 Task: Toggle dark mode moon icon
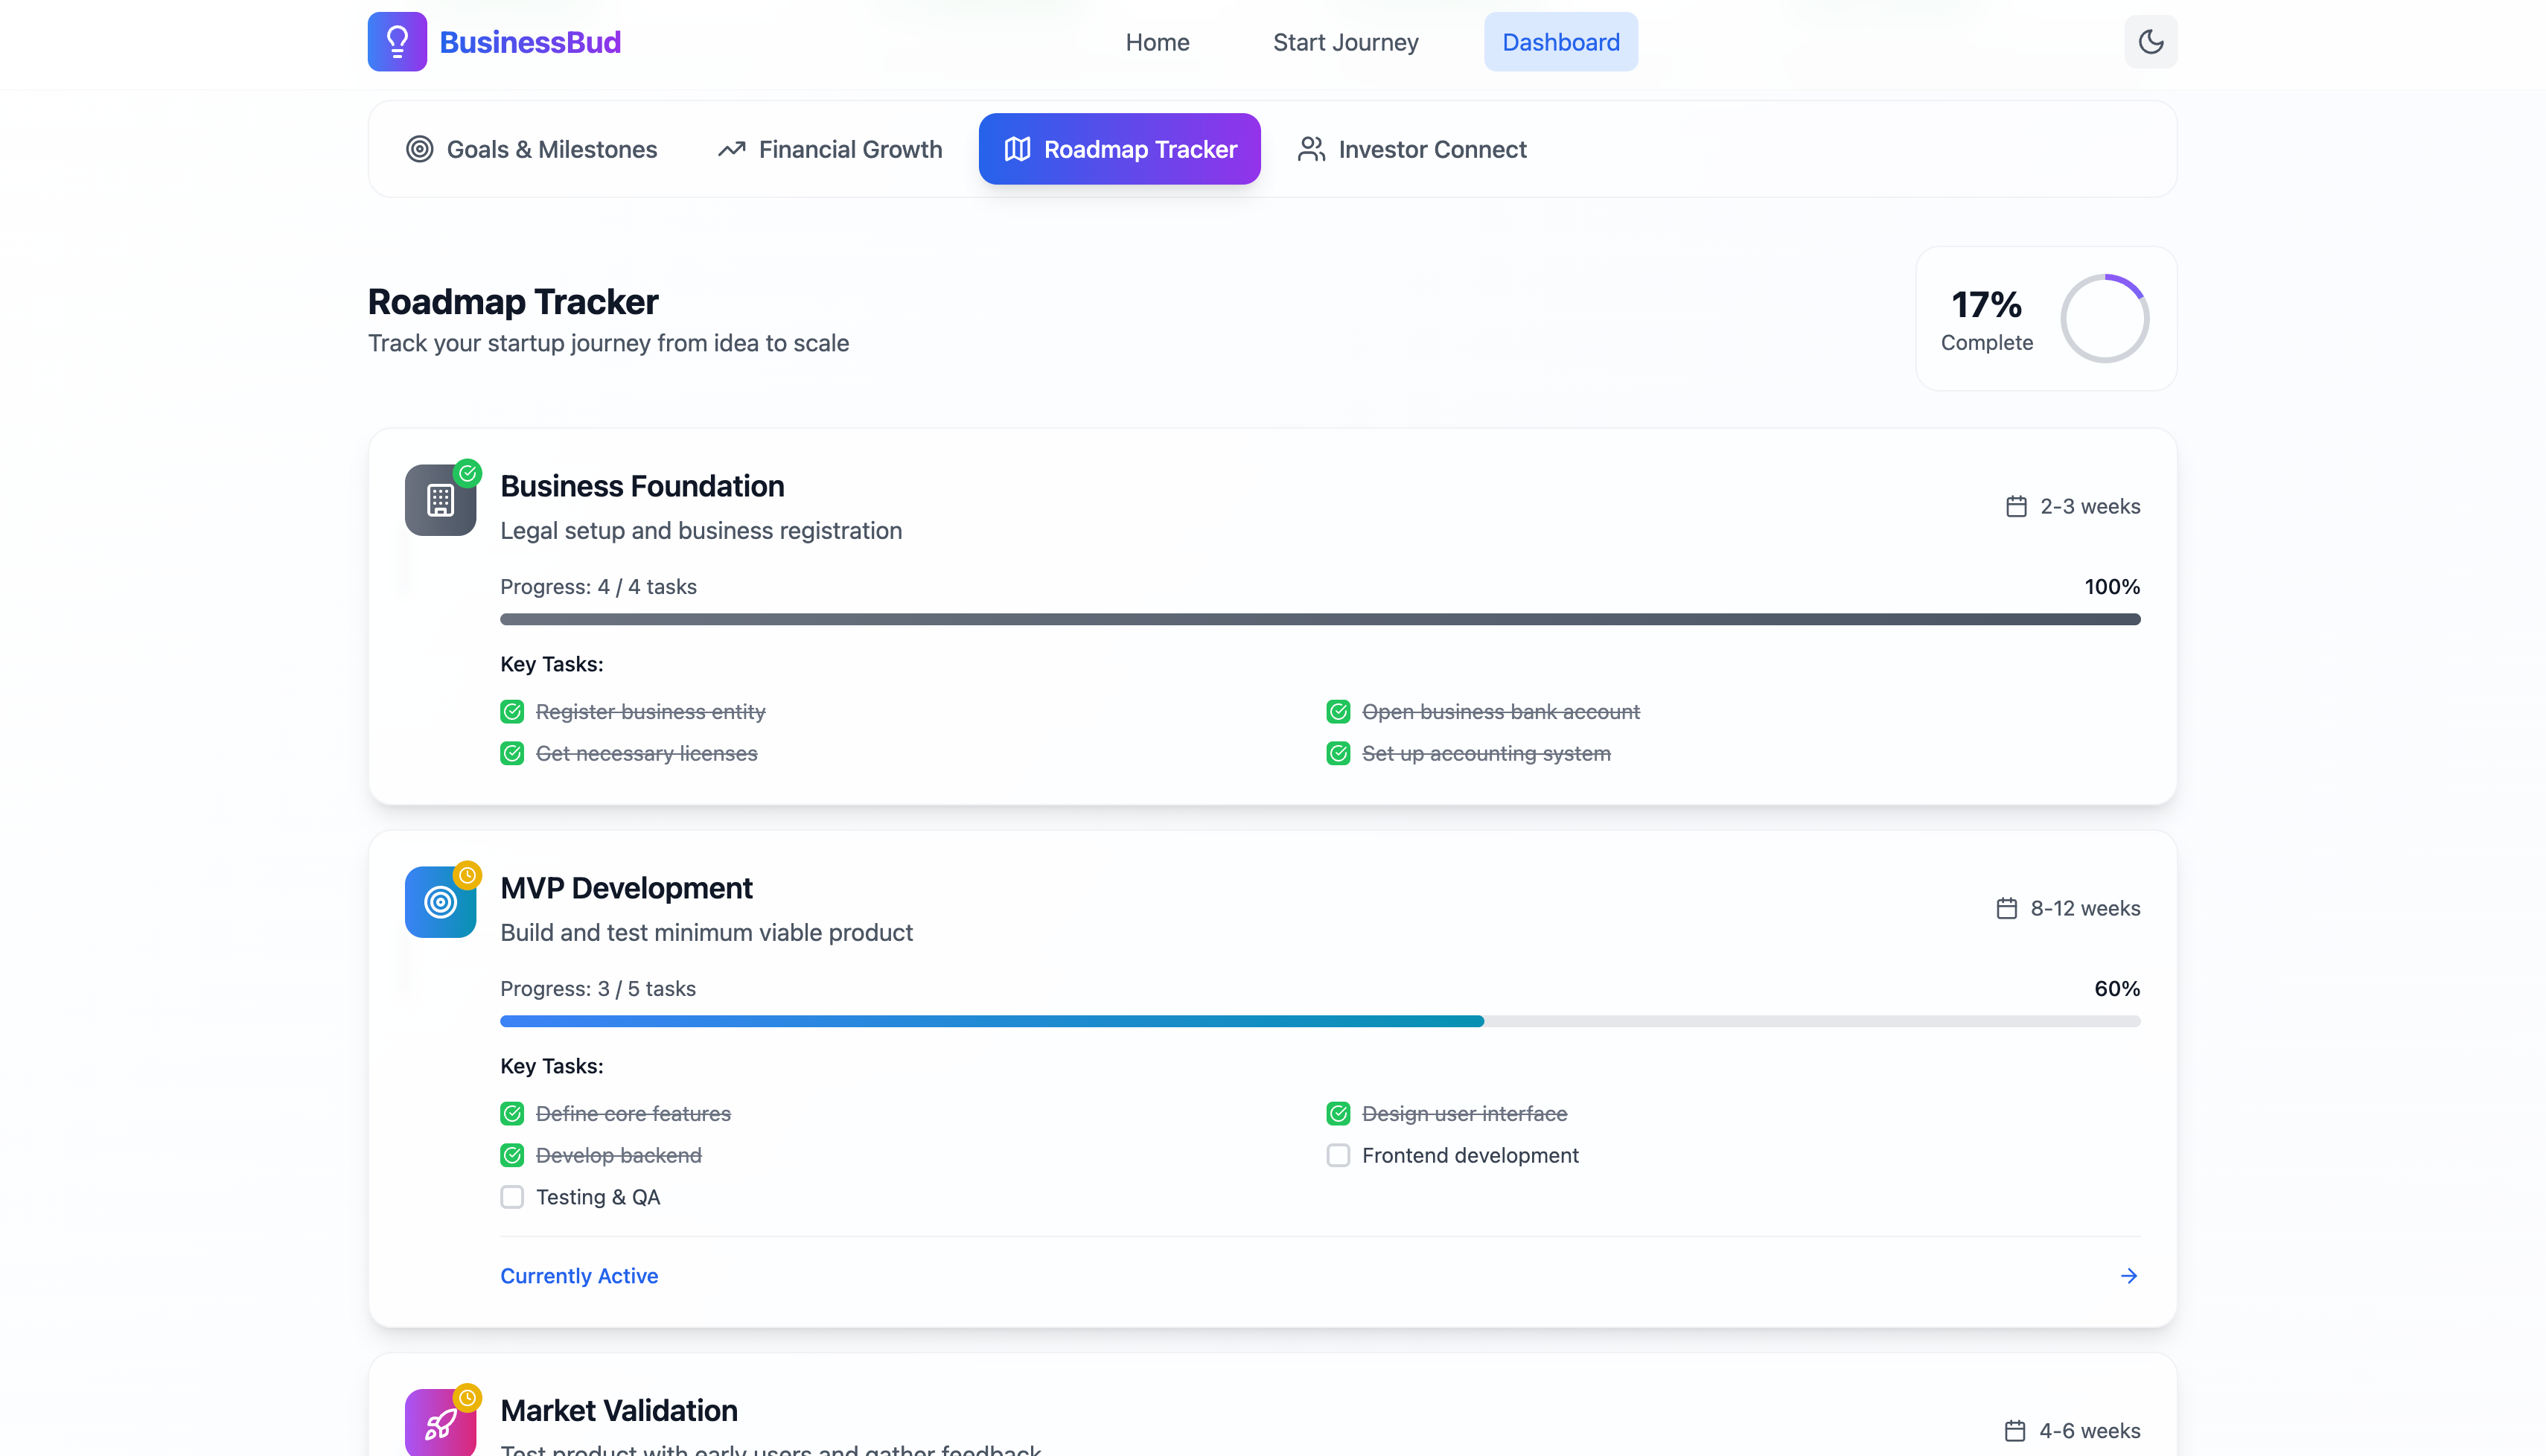(2150, 42)
